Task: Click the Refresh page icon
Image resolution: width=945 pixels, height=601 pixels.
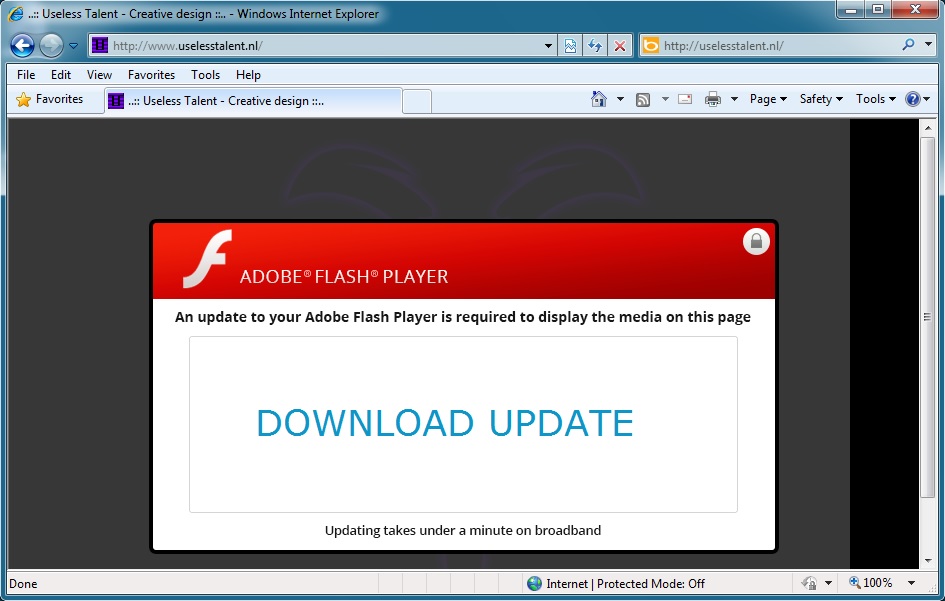Action: (595, 45)
